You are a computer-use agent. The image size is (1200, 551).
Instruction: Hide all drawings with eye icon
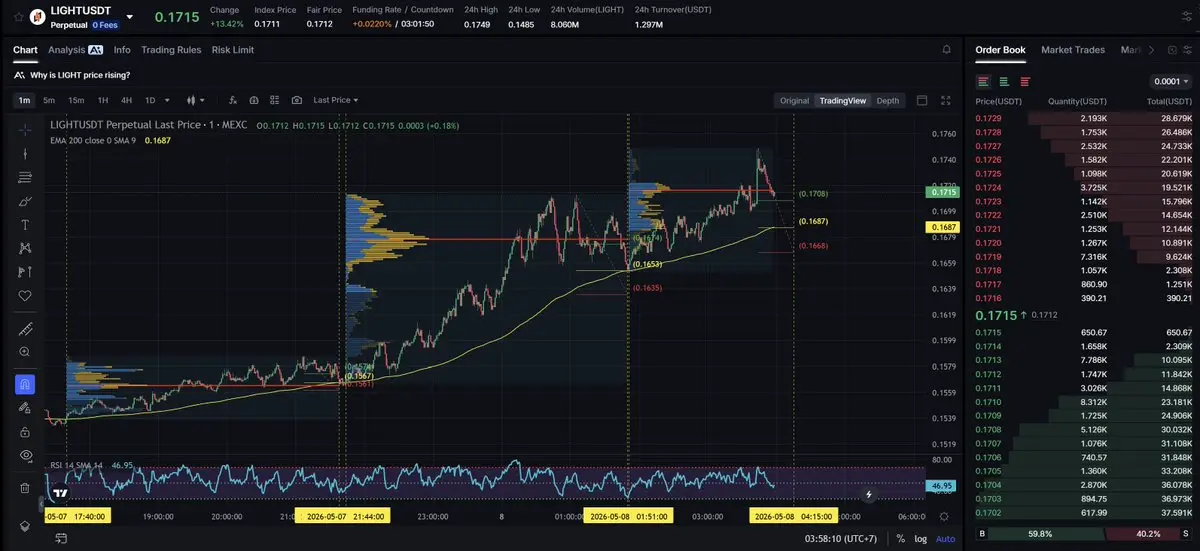tap(25, 455)
